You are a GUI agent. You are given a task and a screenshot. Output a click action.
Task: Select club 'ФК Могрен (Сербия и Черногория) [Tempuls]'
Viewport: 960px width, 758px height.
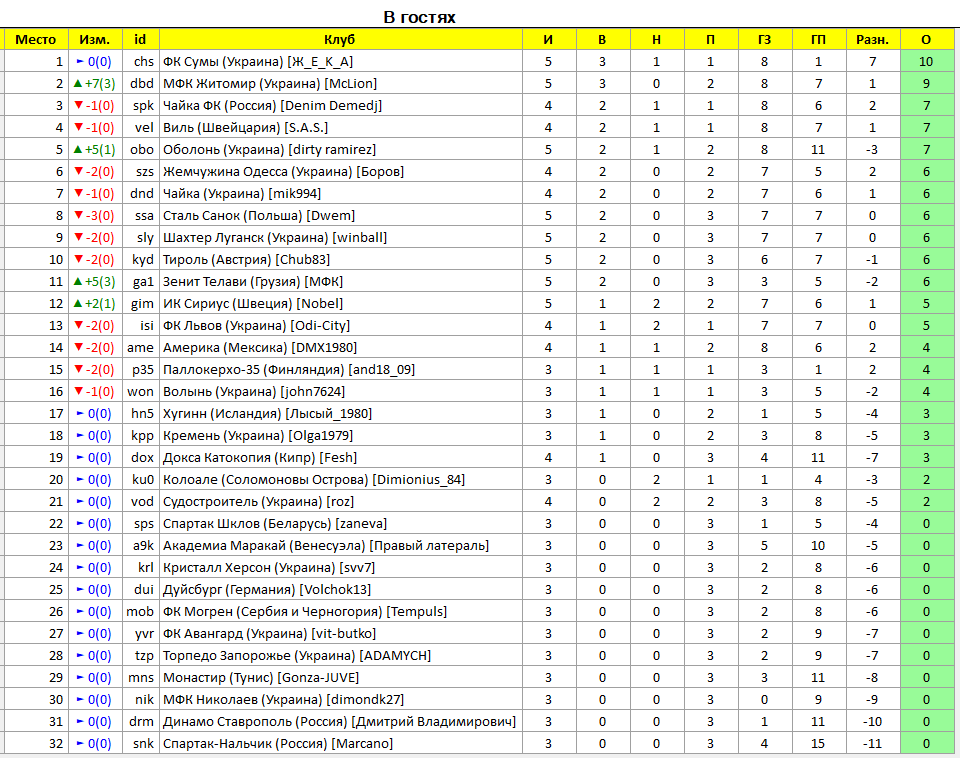point(305,613)
